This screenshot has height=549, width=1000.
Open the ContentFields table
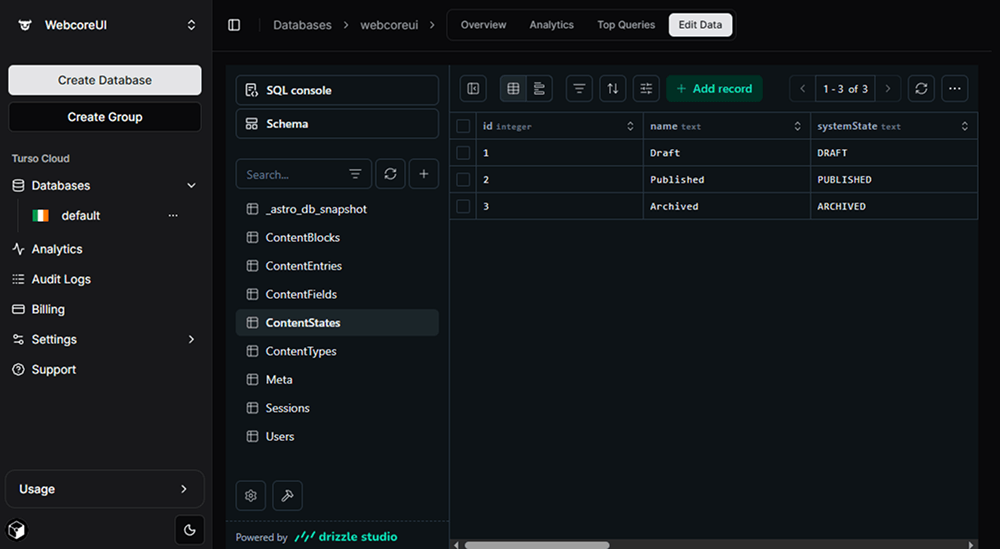click(x=337, y=294)
